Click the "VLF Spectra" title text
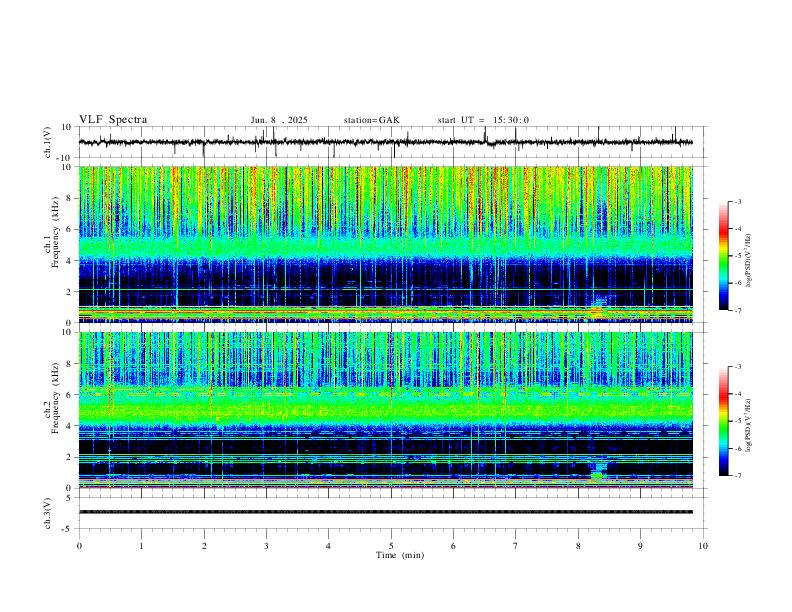The image size is (792, 612). (113, 120)
